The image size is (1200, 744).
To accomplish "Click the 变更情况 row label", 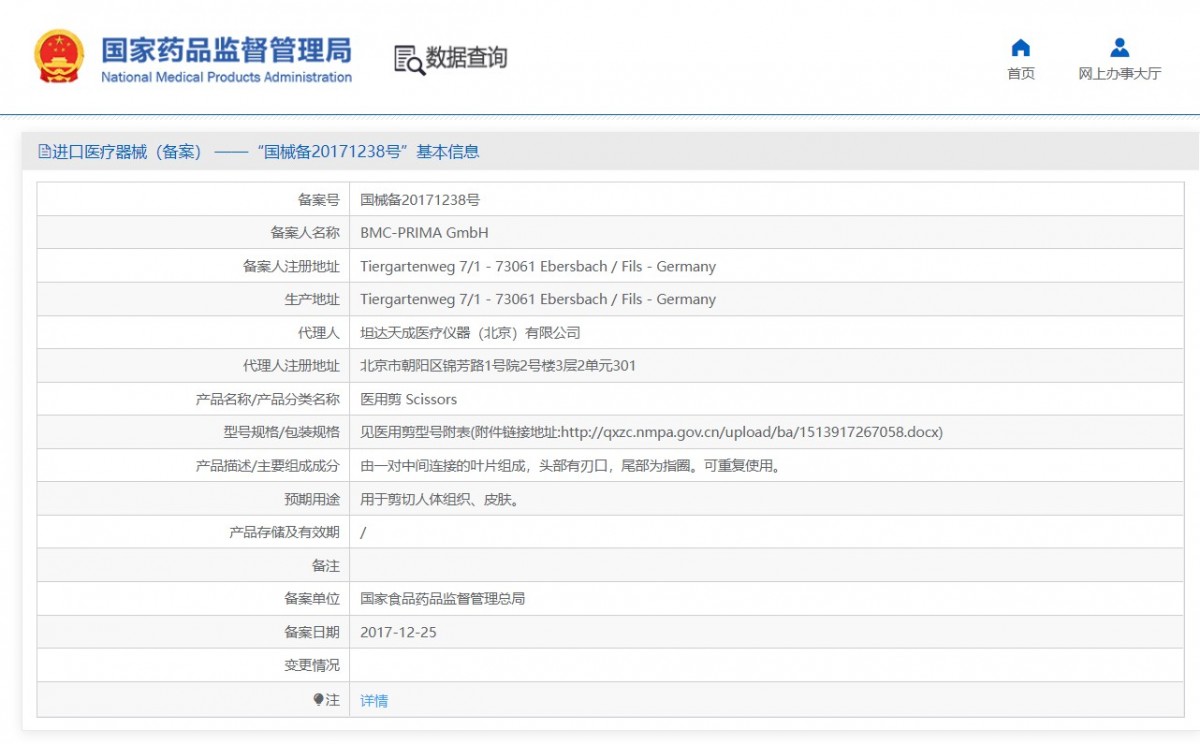I will 312,666.
